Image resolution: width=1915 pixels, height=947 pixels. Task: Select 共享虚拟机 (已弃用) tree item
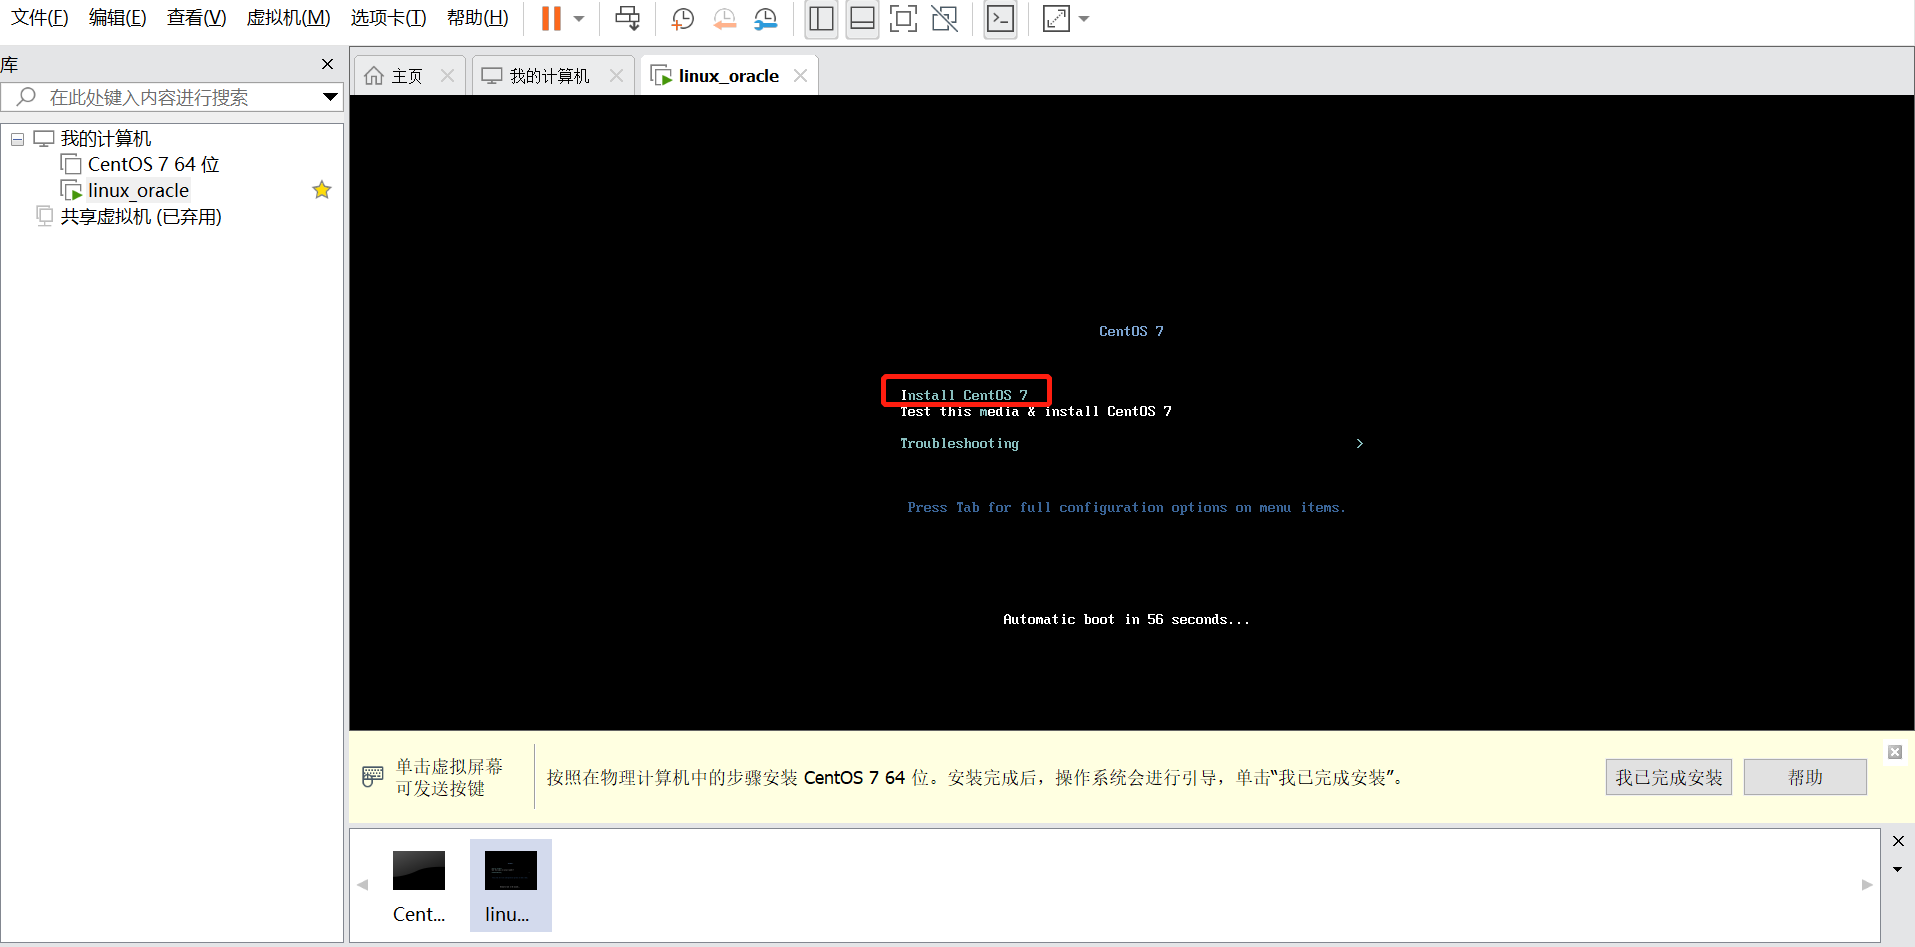click(x=141, y=216)
